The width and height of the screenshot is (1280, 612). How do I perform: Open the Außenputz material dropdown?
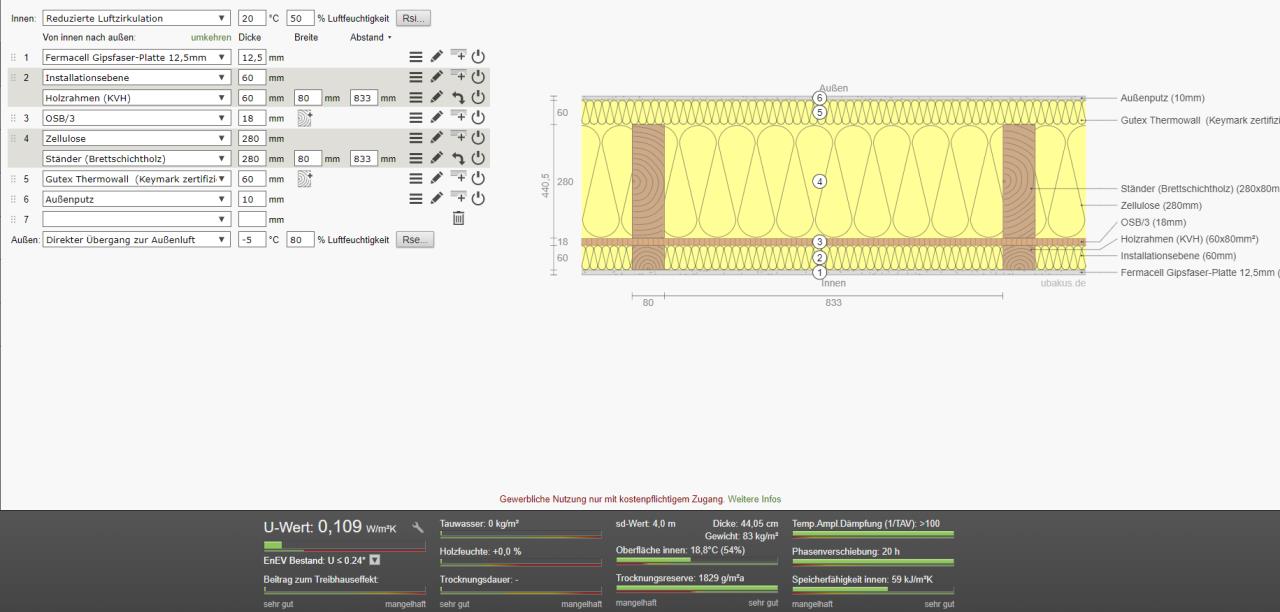pyautogui.click(x=136, y=198)
